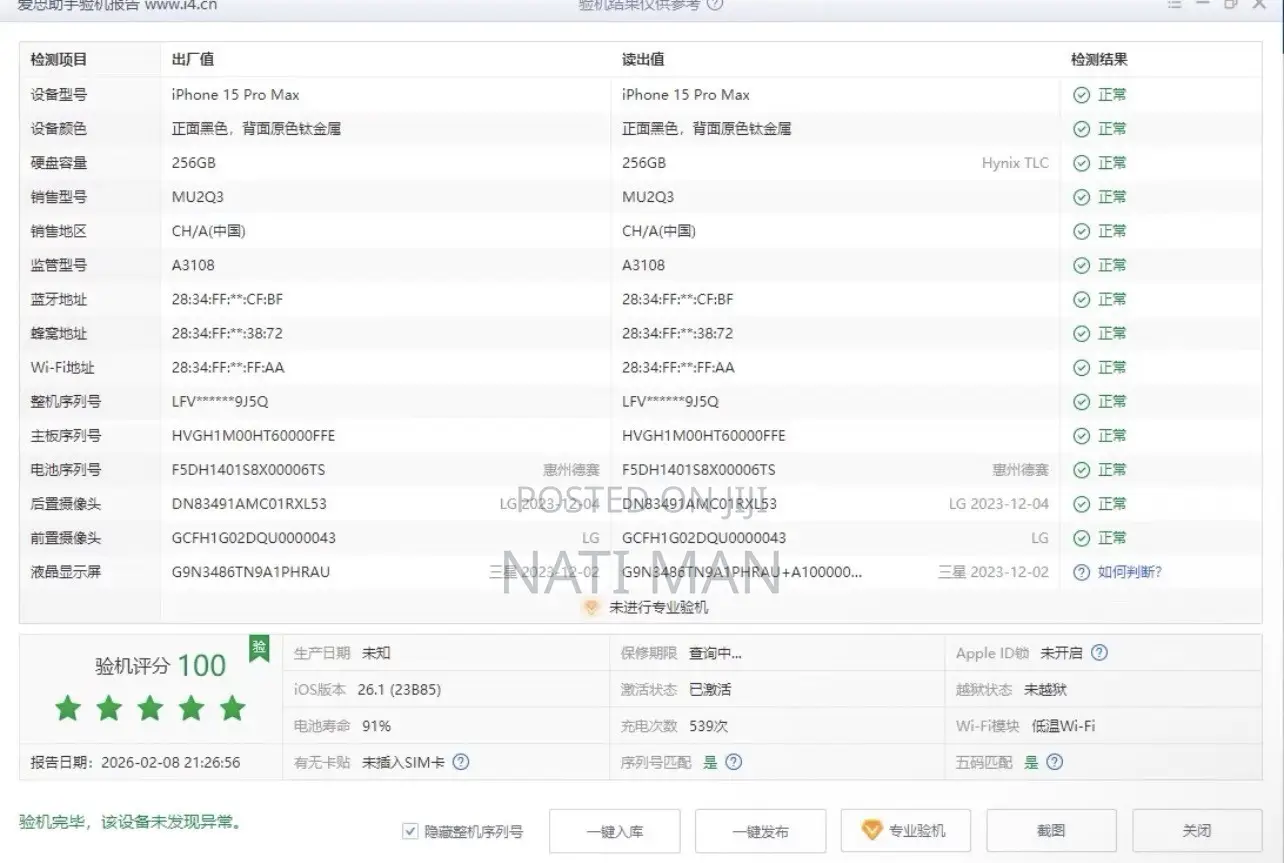Select the check icon in the 电池序列号 row
This screenshot has width=1284, height=863.
pyautogui.click(x=1081, y=469)
